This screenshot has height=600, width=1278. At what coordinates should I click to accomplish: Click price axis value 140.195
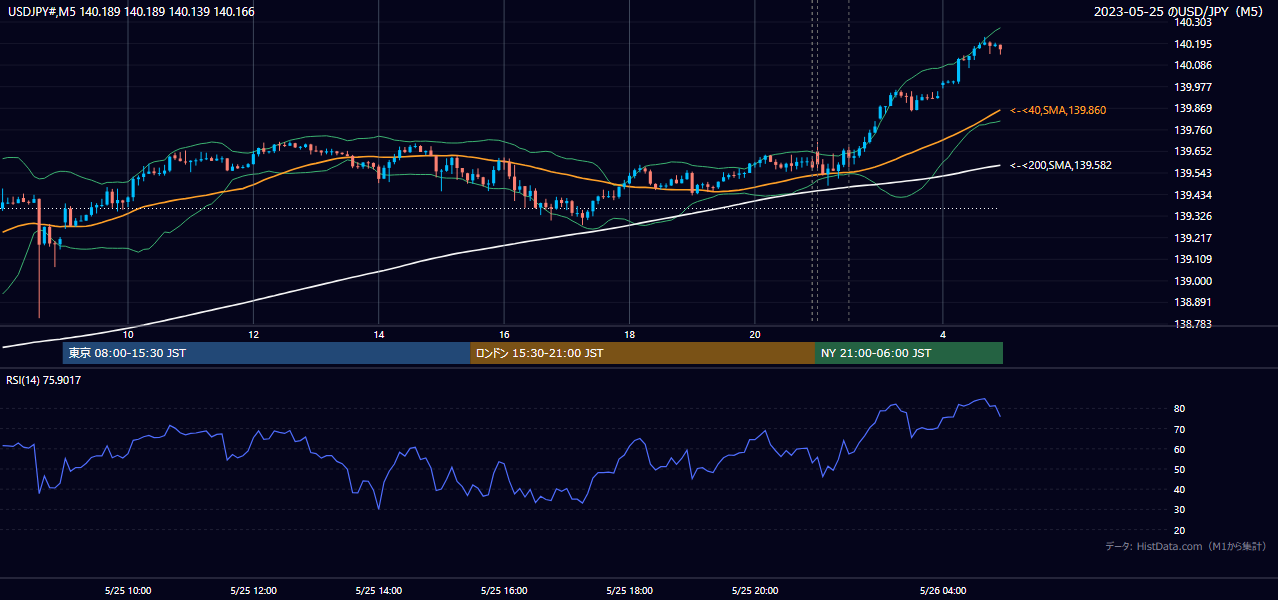tap(1192, 44)
